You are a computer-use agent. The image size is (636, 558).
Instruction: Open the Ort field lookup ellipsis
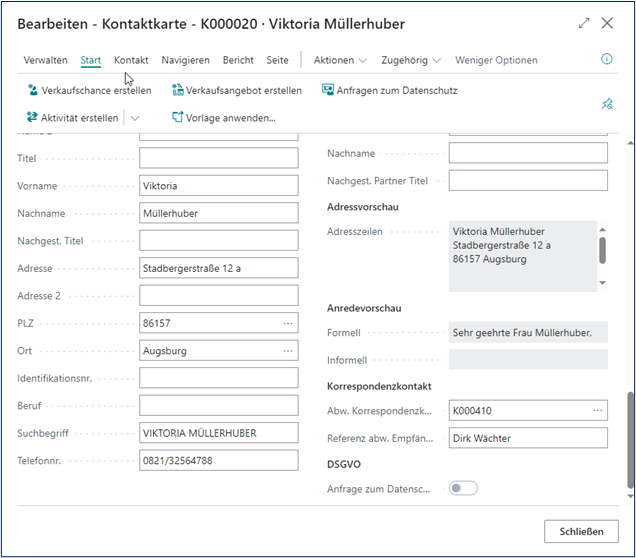pos(288,351)
